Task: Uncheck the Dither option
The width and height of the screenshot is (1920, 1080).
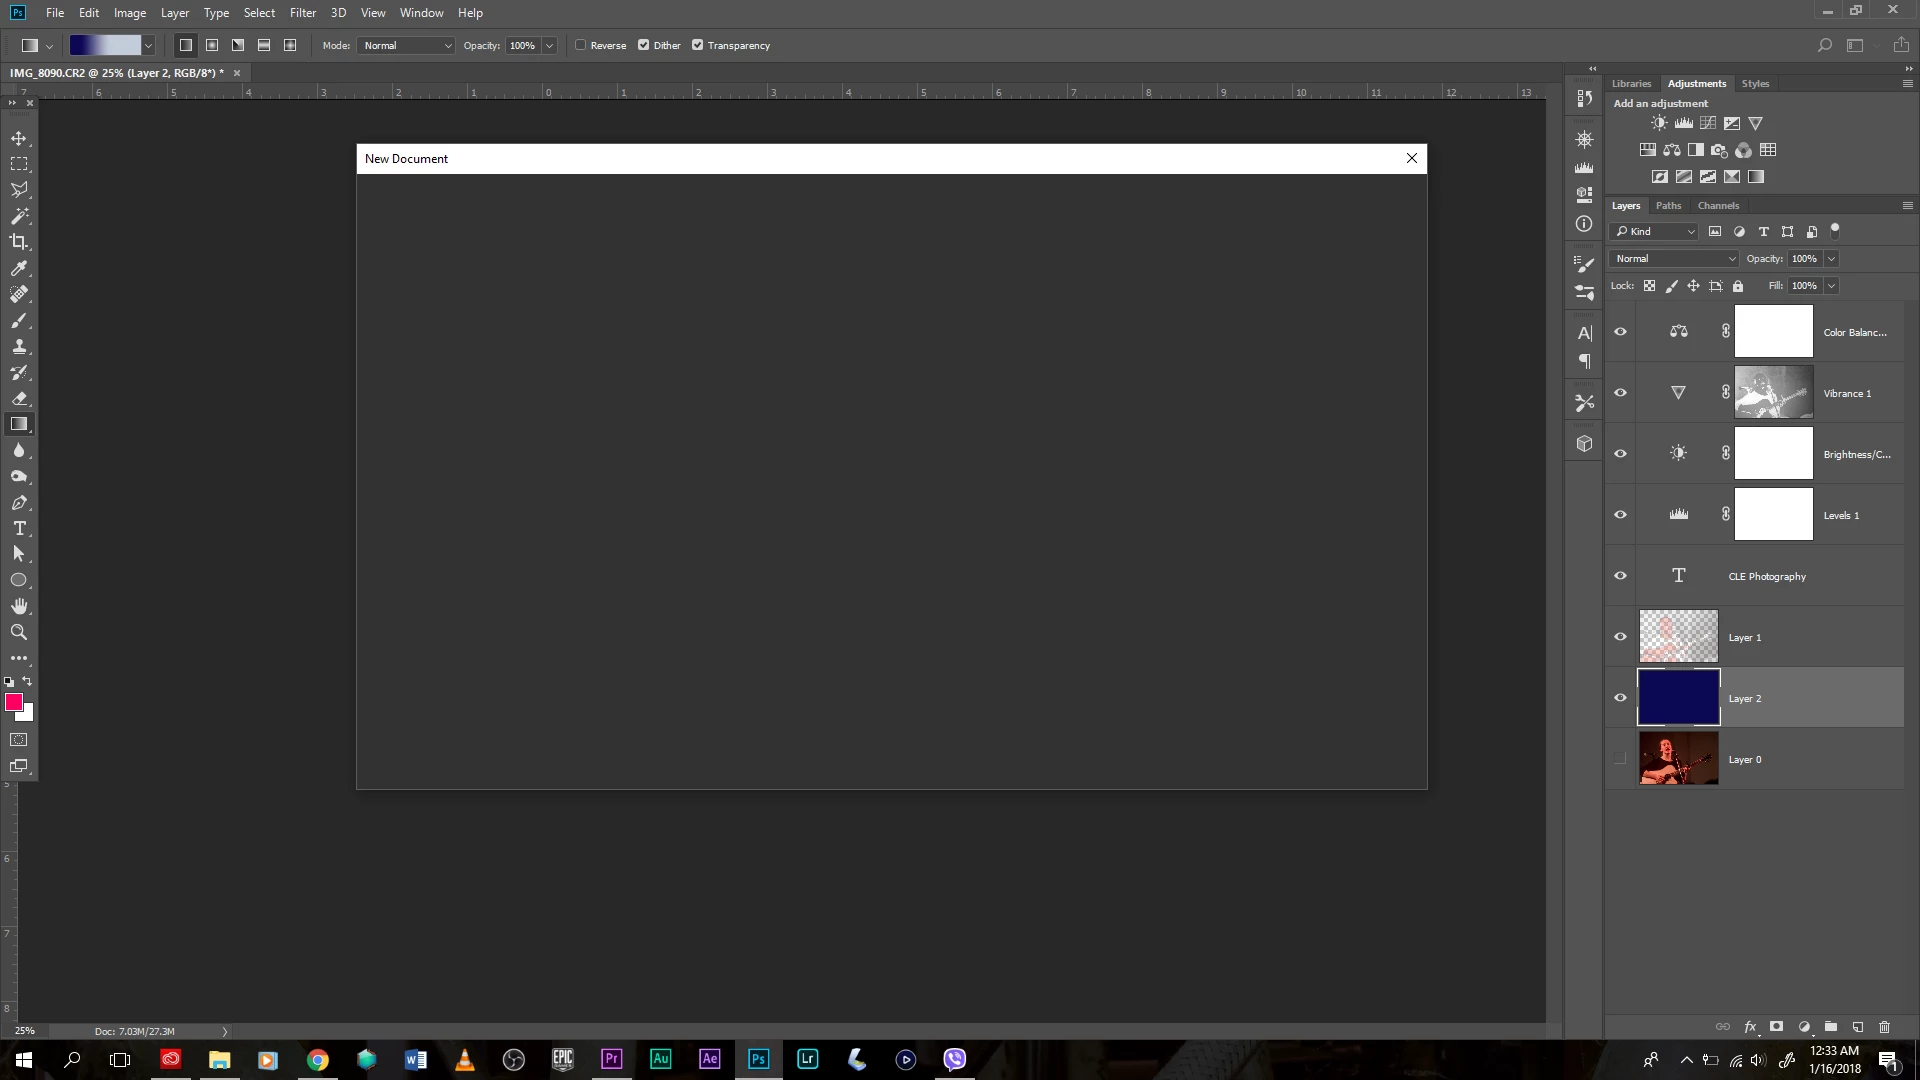Action: [644, 45]
